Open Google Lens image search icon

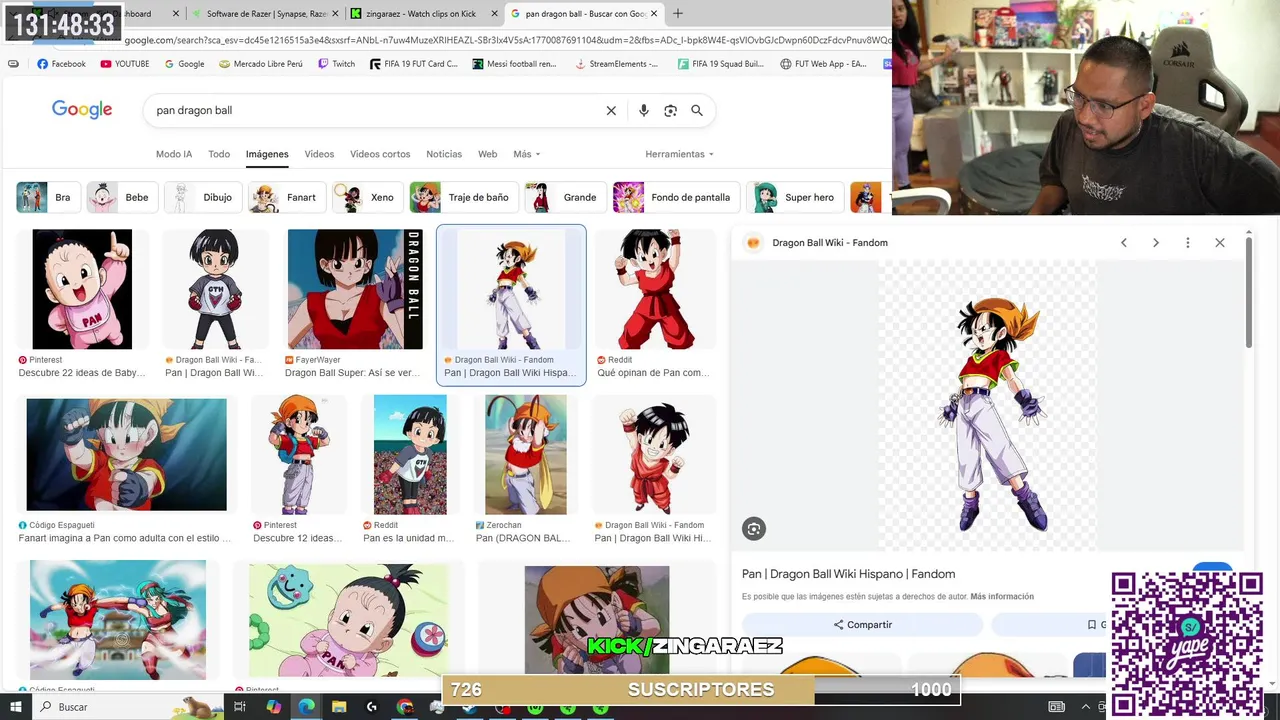pos(670,111)
